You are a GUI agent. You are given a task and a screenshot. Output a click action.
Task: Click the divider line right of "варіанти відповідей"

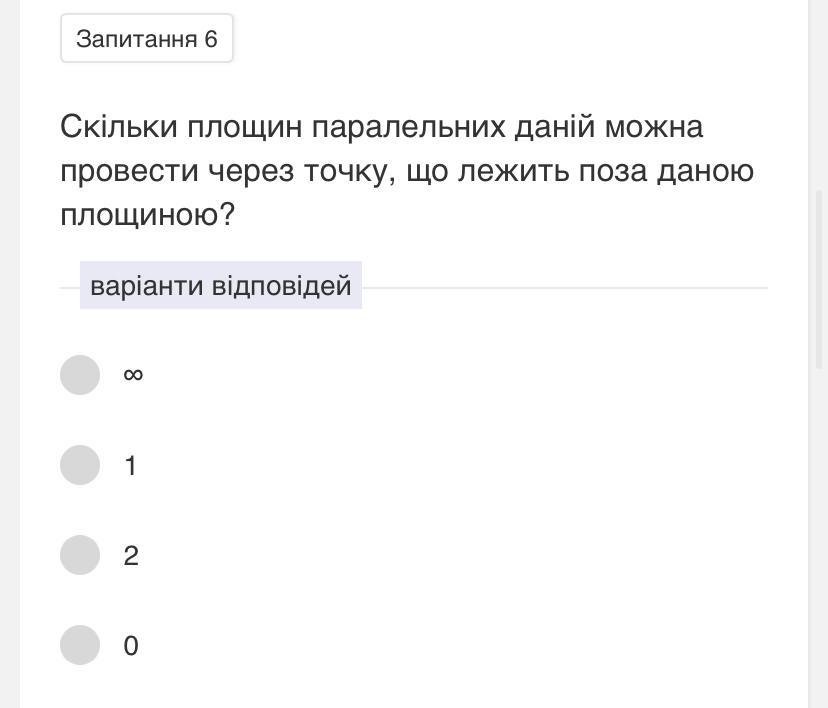tap(564, 288)
